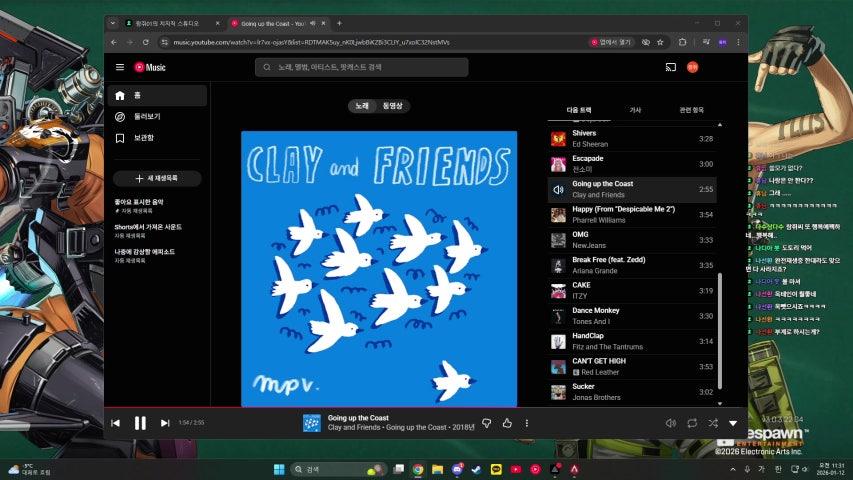
Task: Open the tab search dropdown arrow
Action: pos(113,23)
